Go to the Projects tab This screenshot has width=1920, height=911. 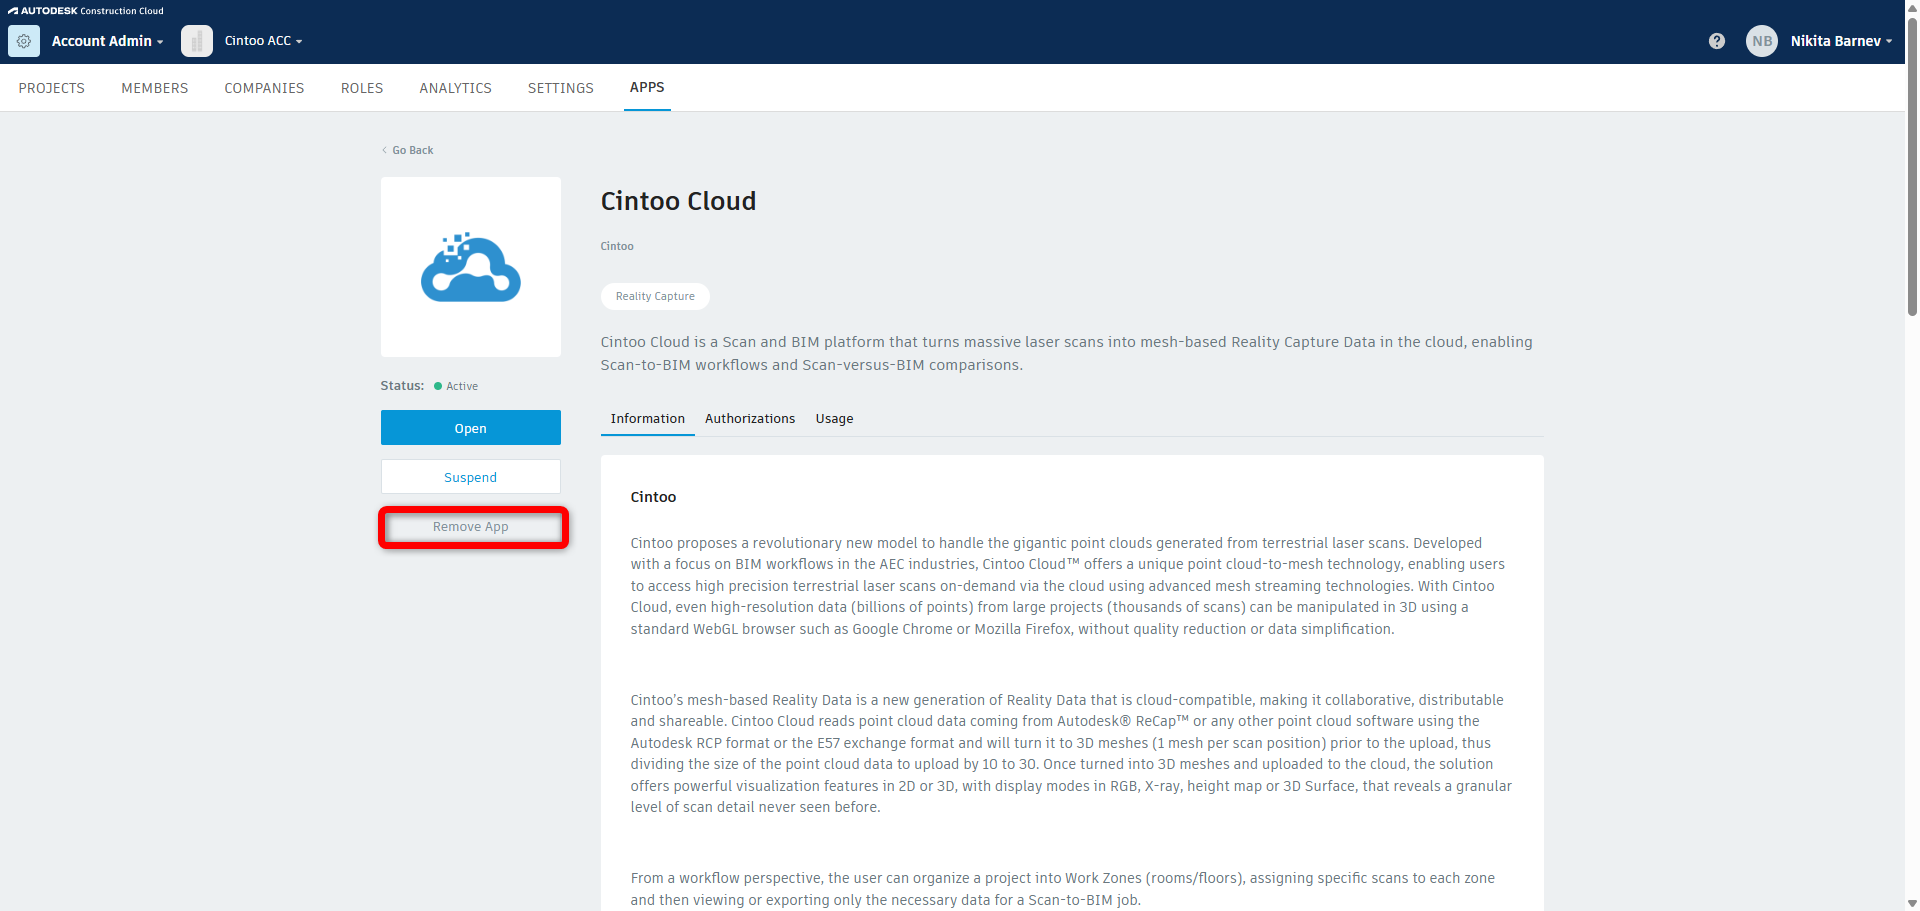52,88
